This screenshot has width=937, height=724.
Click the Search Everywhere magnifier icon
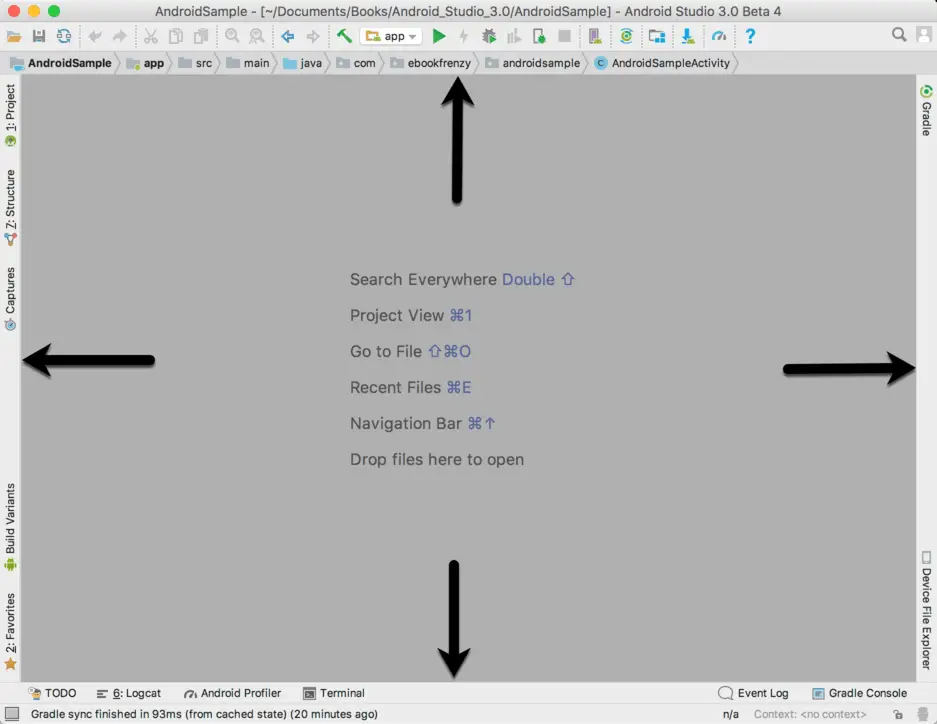pyautogui.click(x=899, y=36)
